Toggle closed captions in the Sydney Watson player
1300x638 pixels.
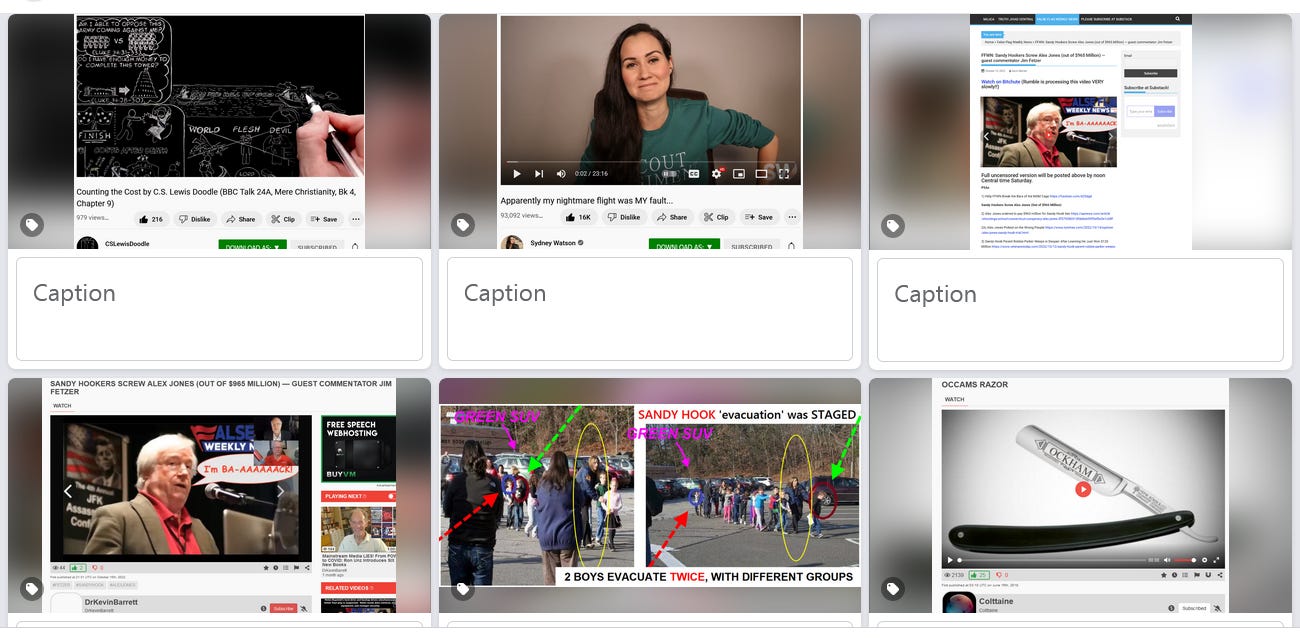[x=693, y=173]
